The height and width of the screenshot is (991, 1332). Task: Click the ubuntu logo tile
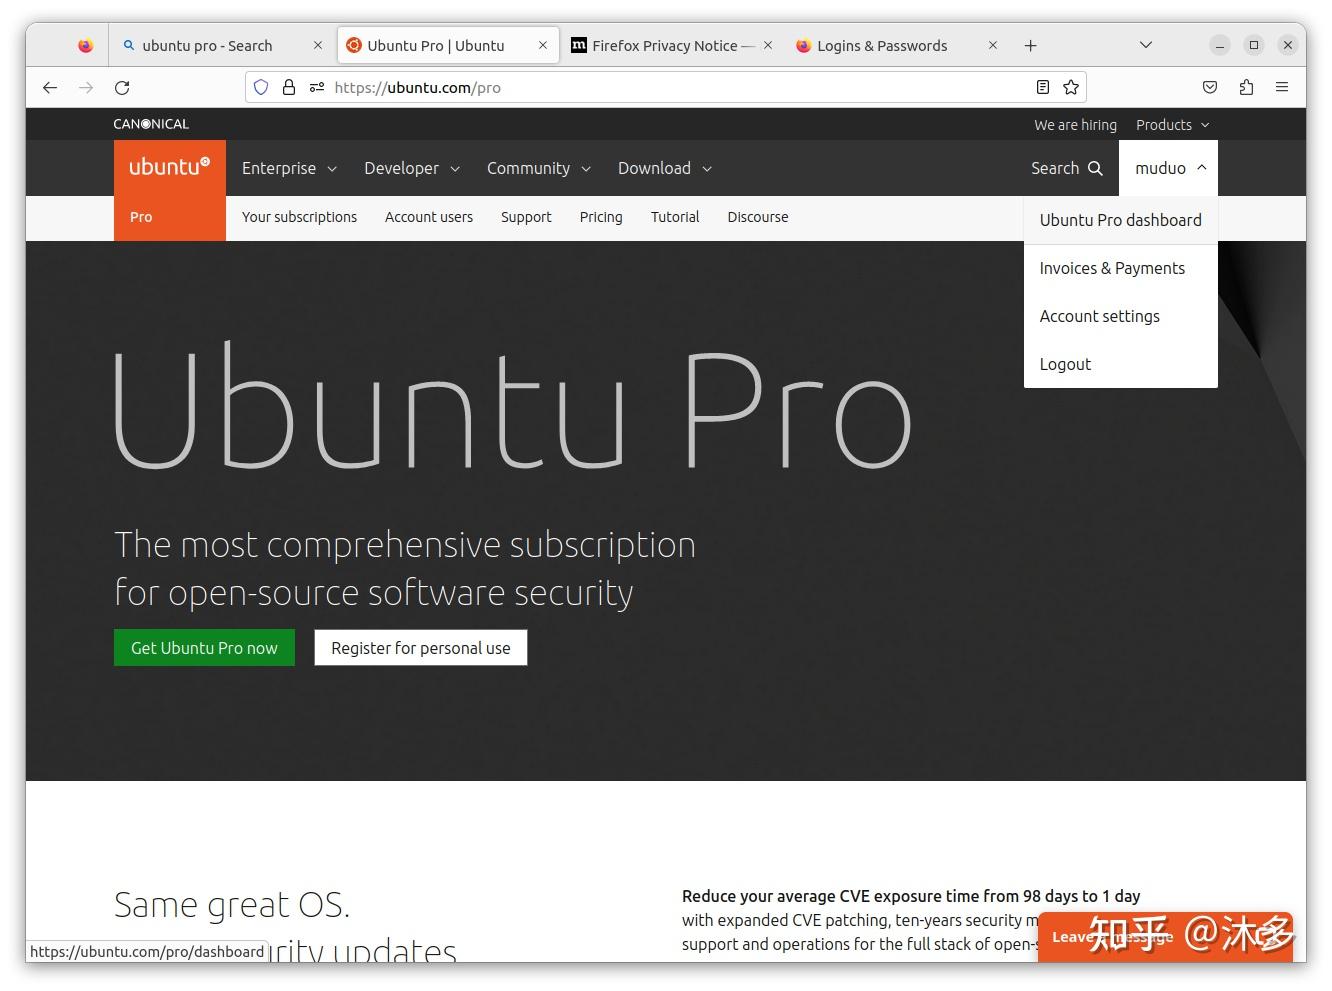tap(169, 168)
